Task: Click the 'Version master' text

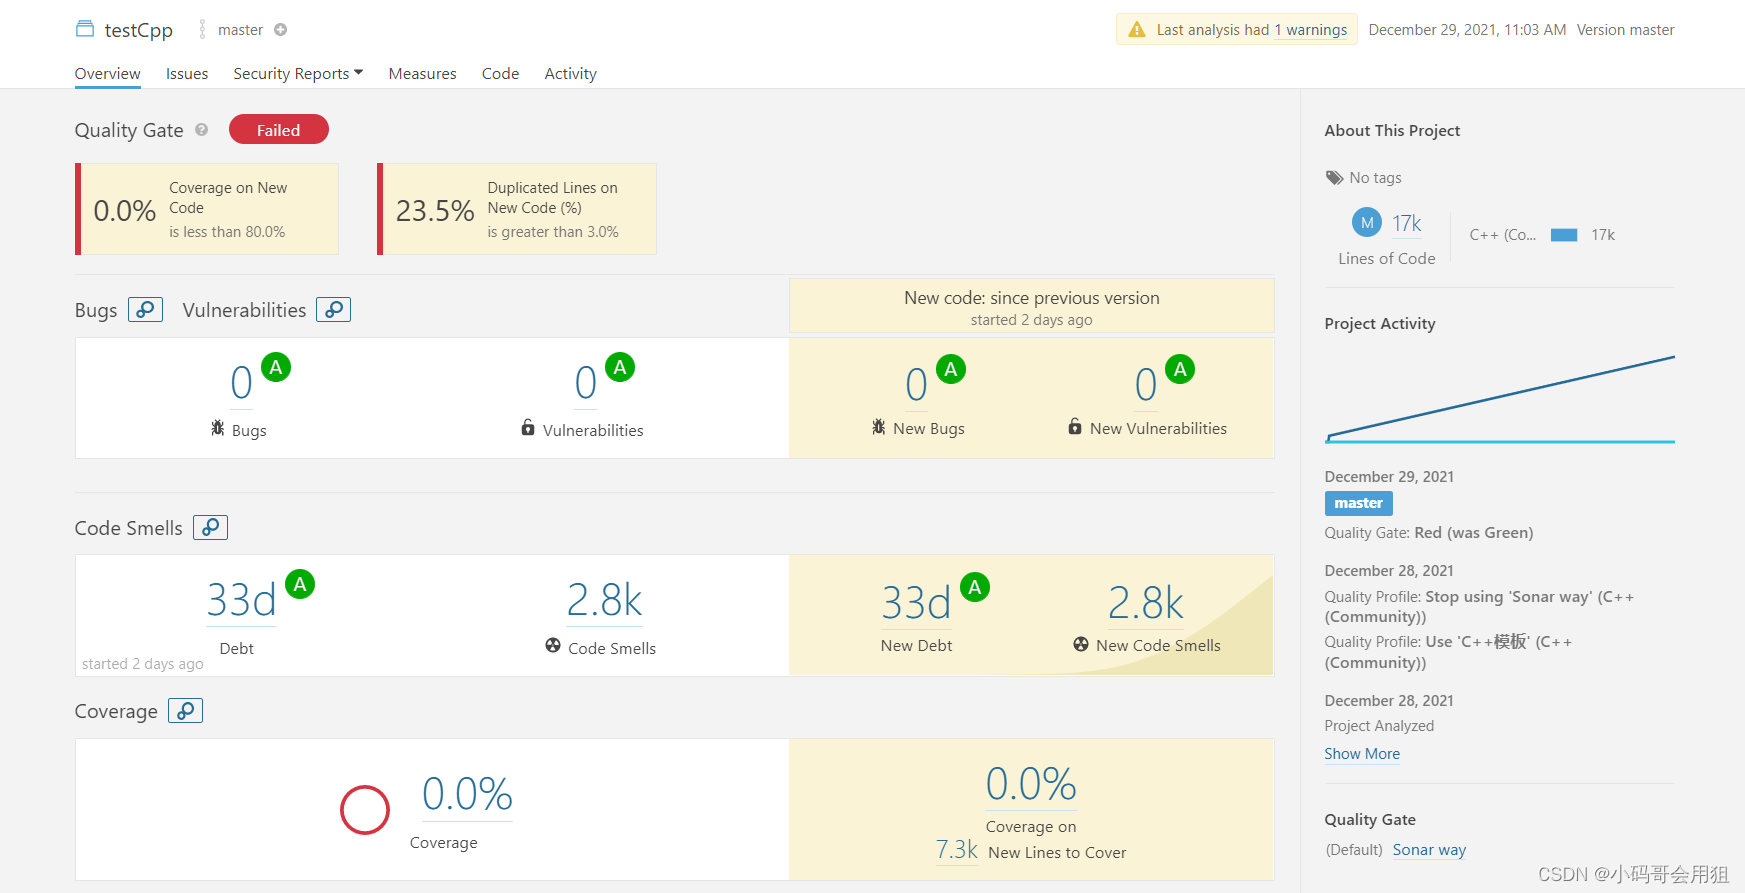Action: (x=1625, y=30)
